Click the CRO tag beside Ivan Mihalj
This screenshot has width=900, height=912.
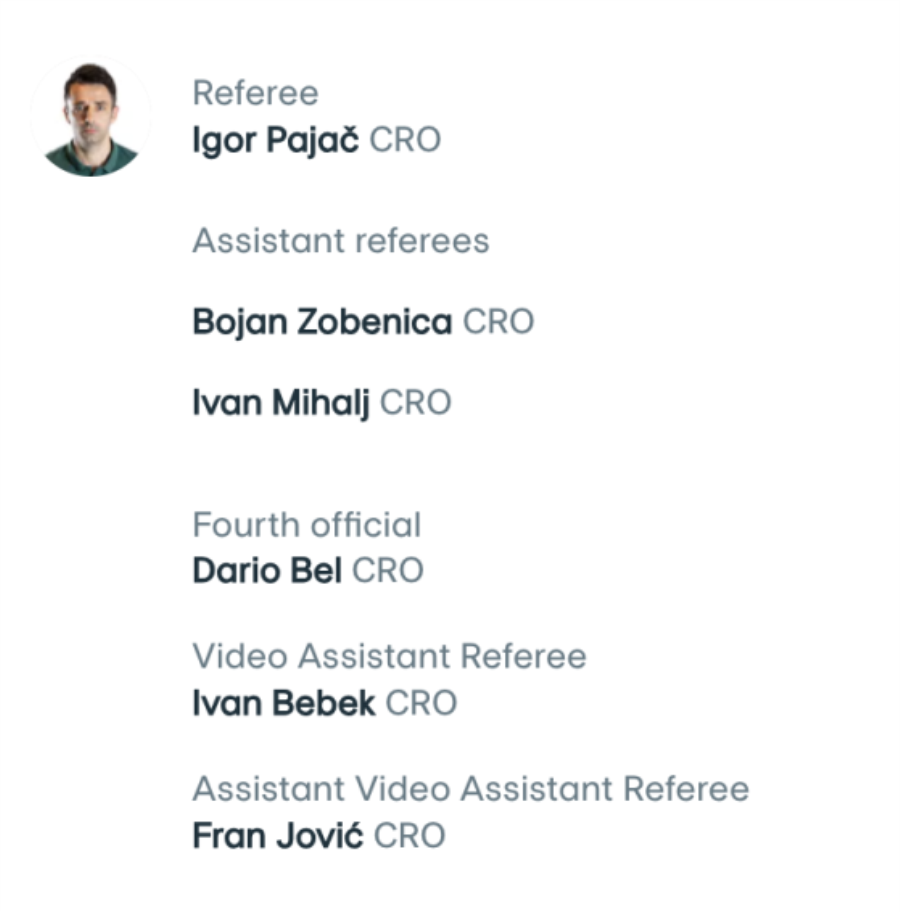pos(416,403)
